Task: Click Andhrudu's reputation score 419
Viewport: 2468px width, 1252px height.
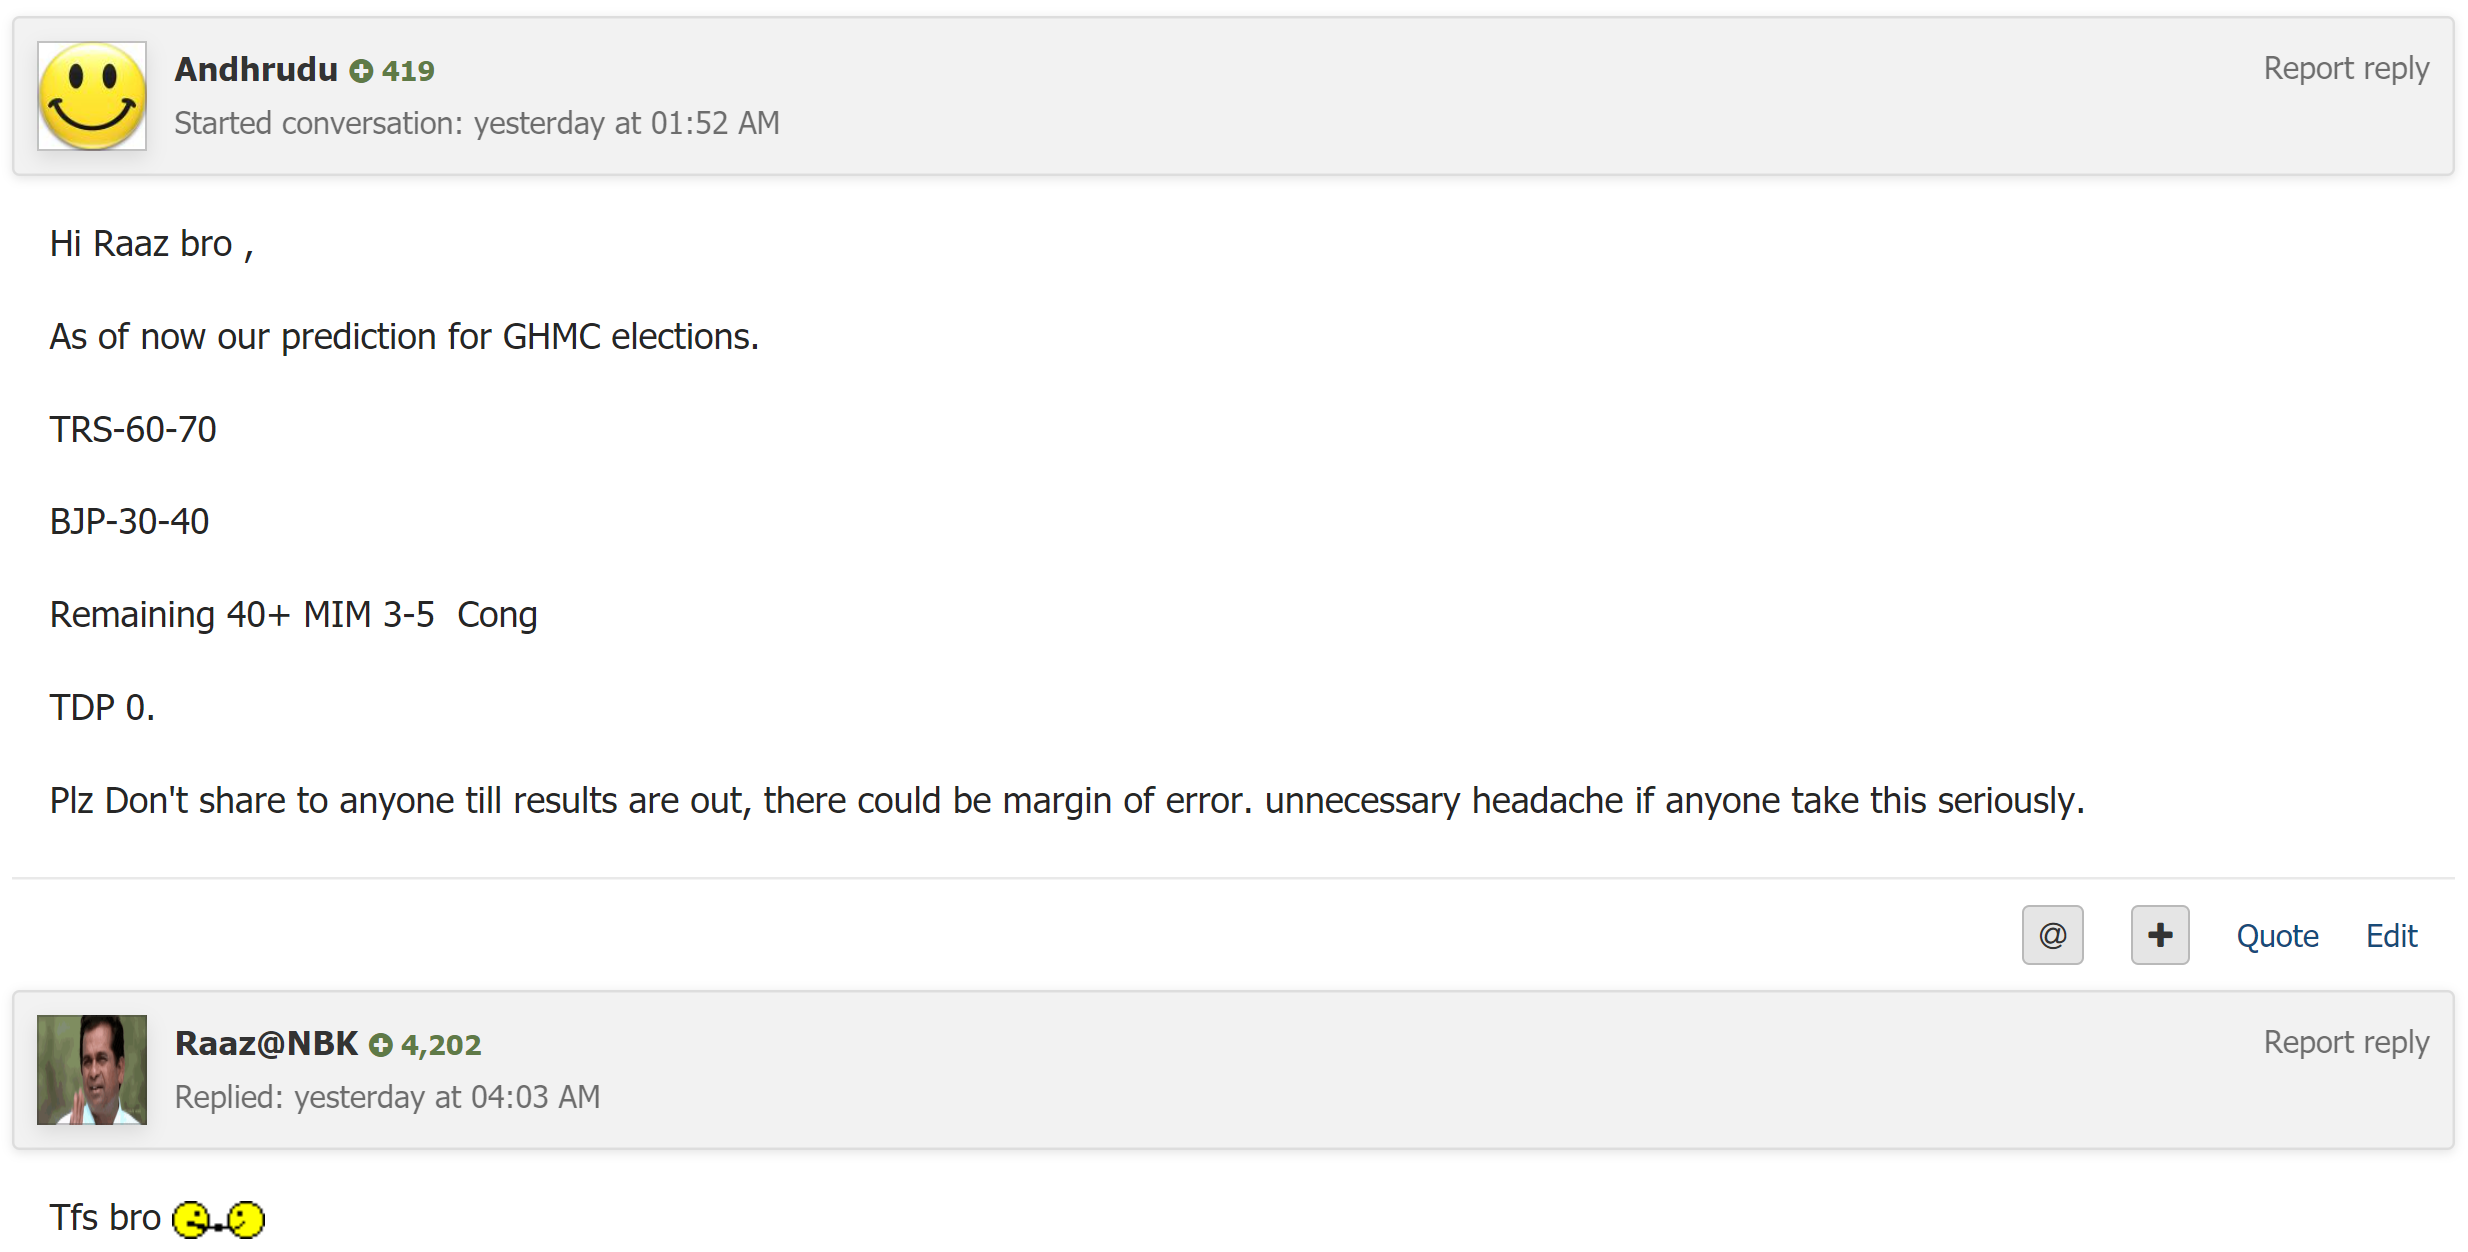Action: point(408,71)
